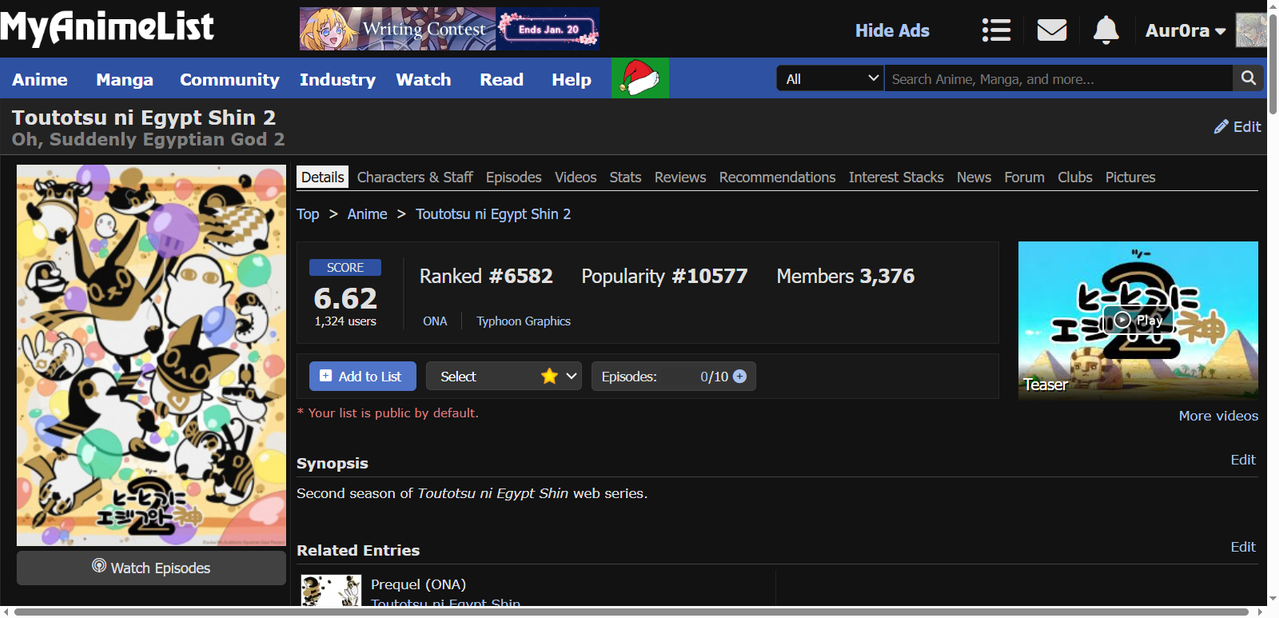Switch to the Reviews tab
Viewport: 1279px width, 618px height.
[680, 177]
